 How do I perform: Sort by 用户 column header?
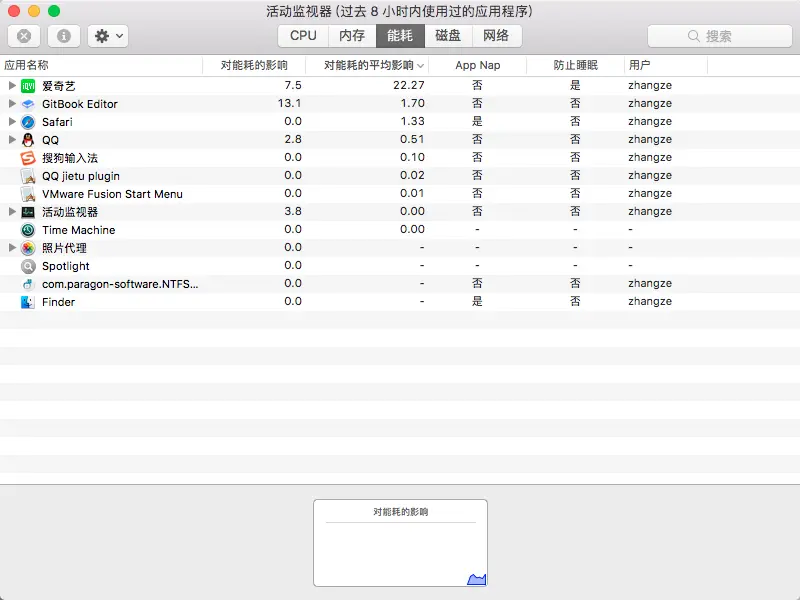point(666,65)
